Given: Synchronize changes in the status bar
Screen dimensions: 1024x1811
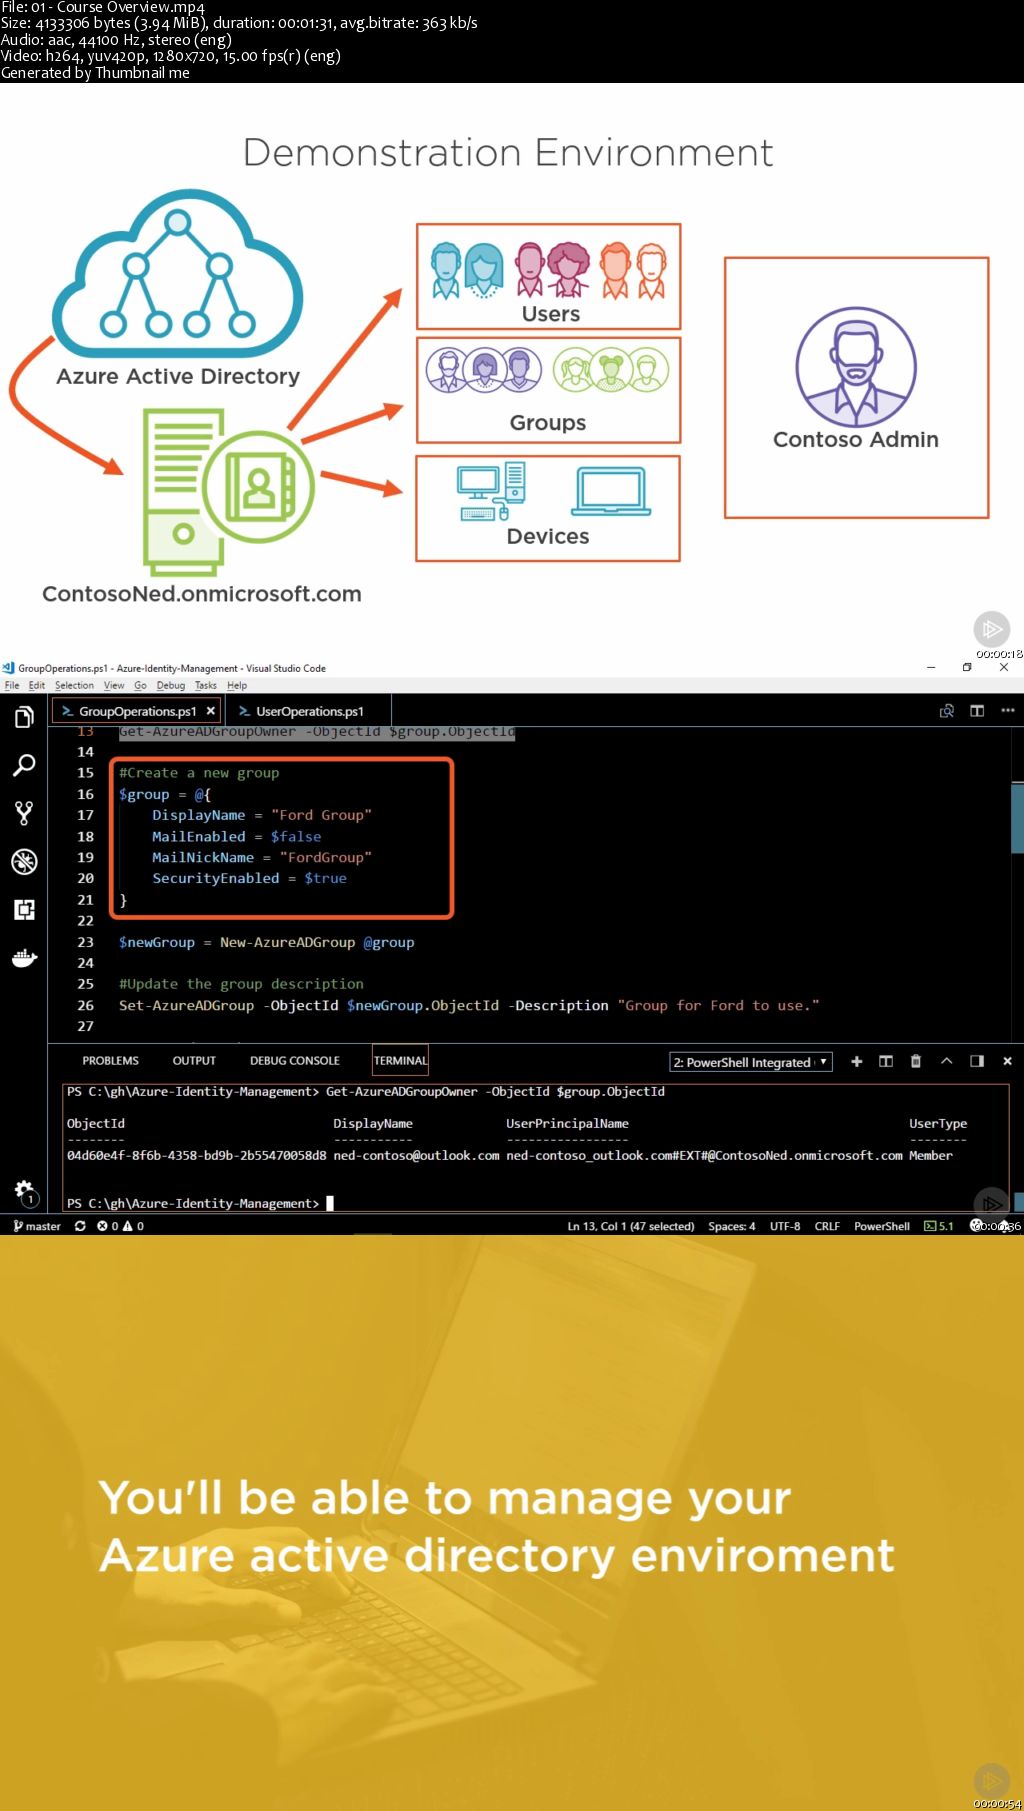Looking at the screenshot, I should [80, 1226].
